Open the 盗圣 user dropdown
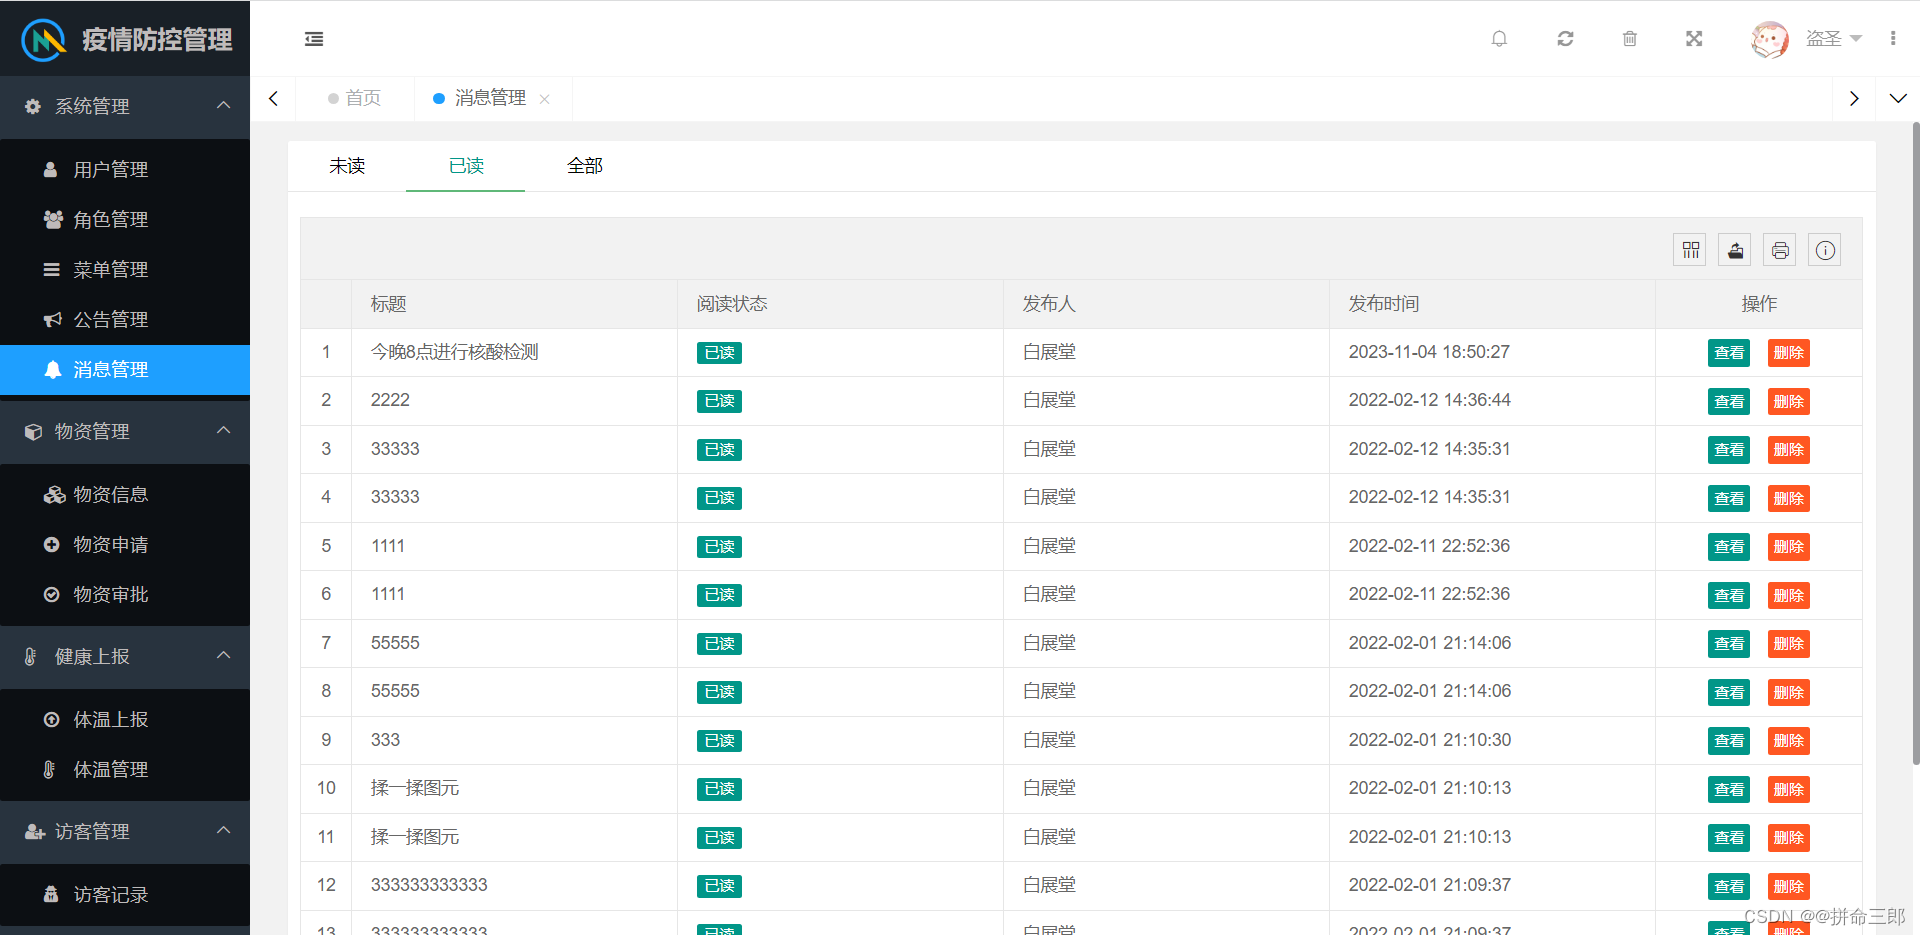Viewport: 1920px width, 935px height. point(1833,39)
